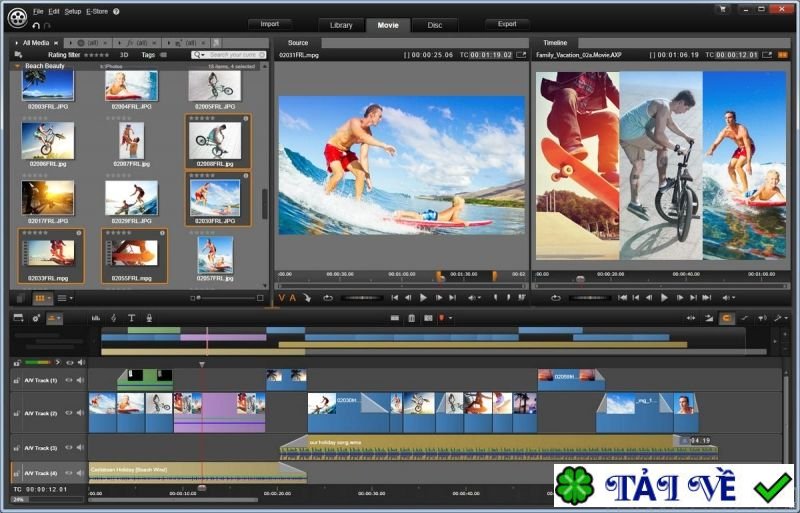The height and width of the screenshot is (513, 800).
Task: Open the search options dropdown magnifier
Action: [x=199, y=54]
